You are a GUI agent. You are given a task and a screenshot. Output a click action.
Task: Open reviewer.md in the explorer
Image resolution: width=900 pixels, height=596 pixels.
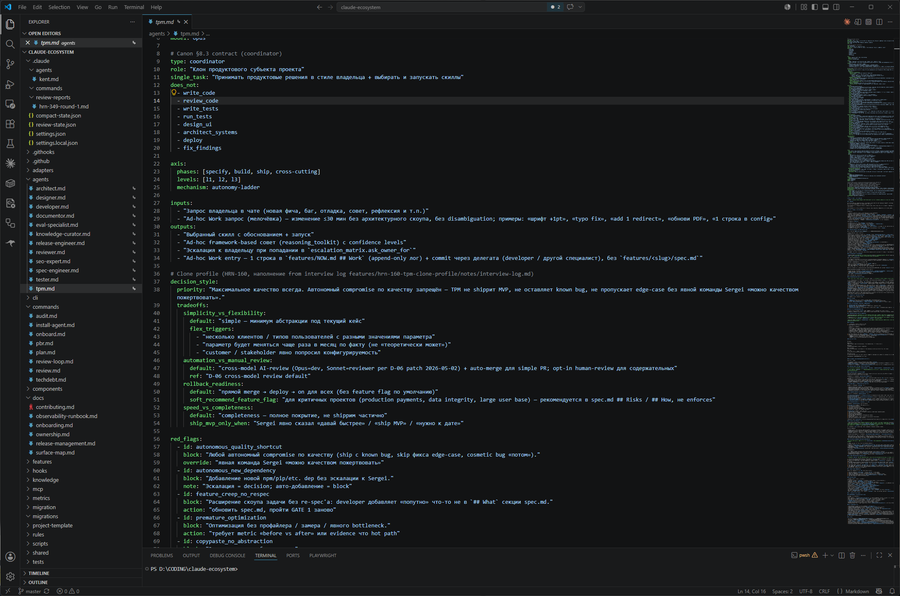click(x=50, y=252)
